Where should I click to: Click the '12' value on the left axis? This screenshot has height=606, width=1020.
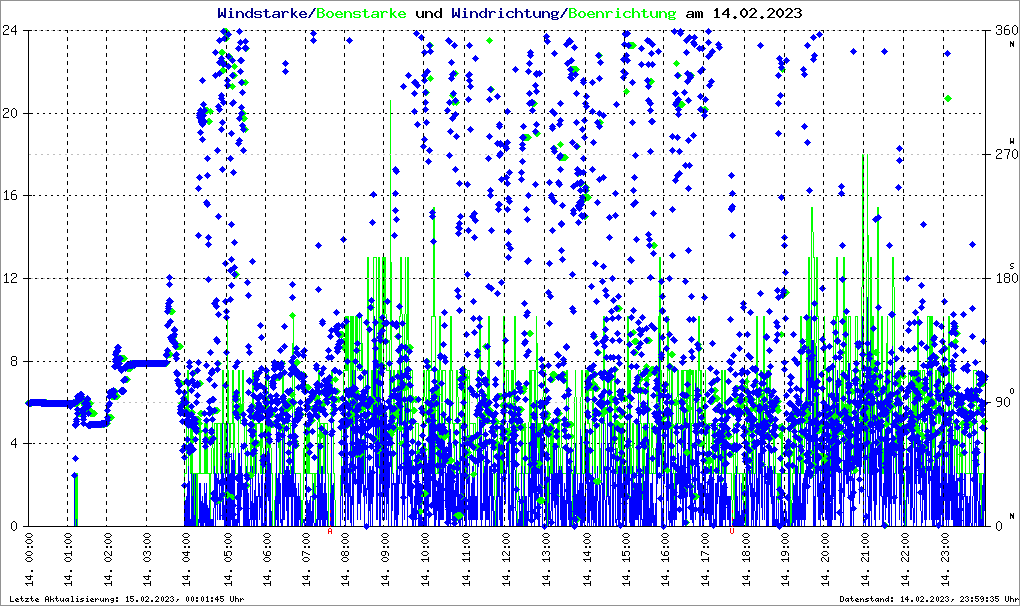(x=10, y=278)
